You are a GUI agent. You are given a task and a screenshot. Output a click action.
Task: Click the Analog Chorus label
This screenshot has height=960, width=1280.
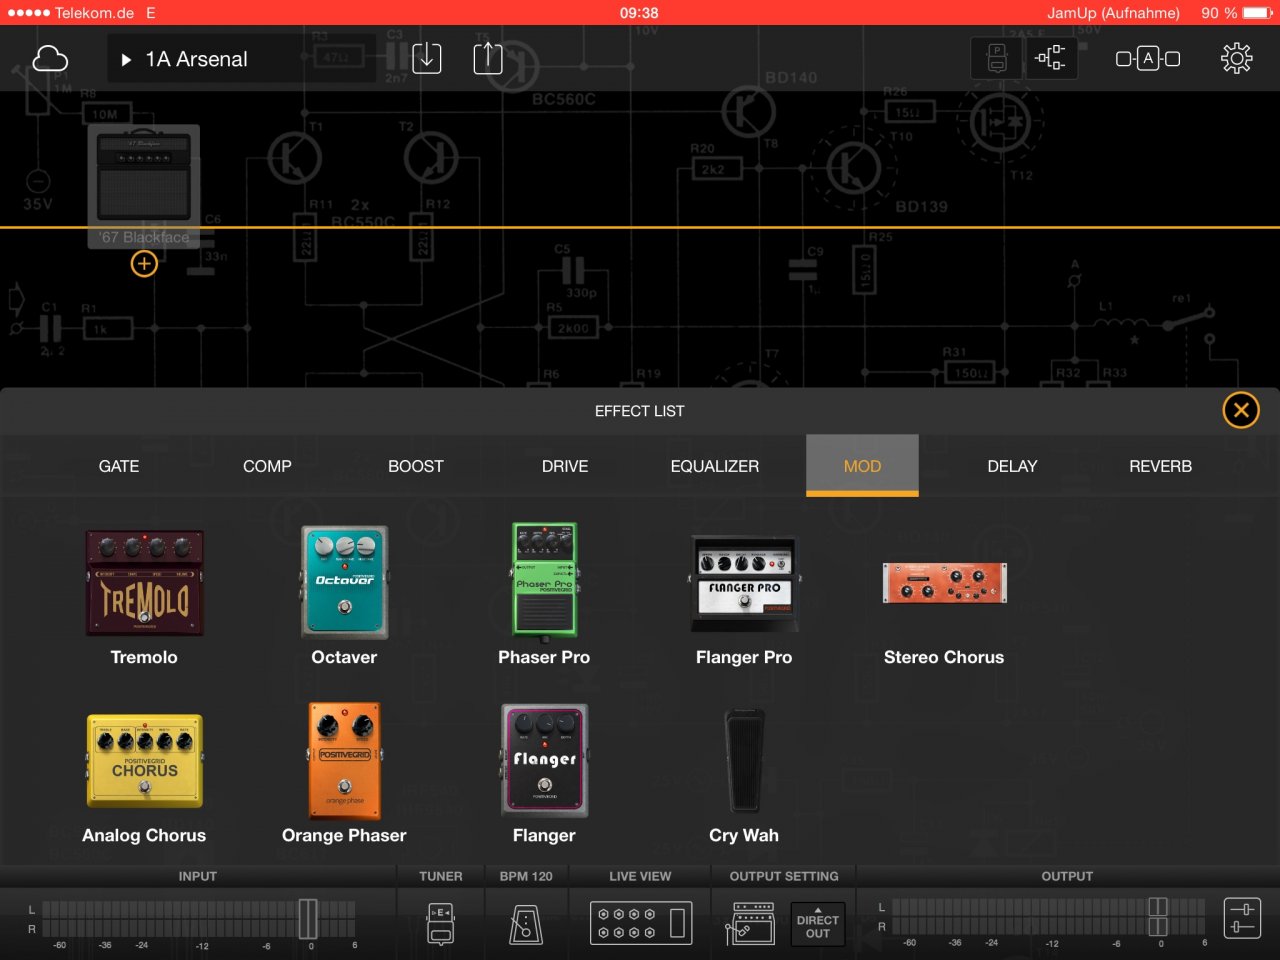point(144,835)
